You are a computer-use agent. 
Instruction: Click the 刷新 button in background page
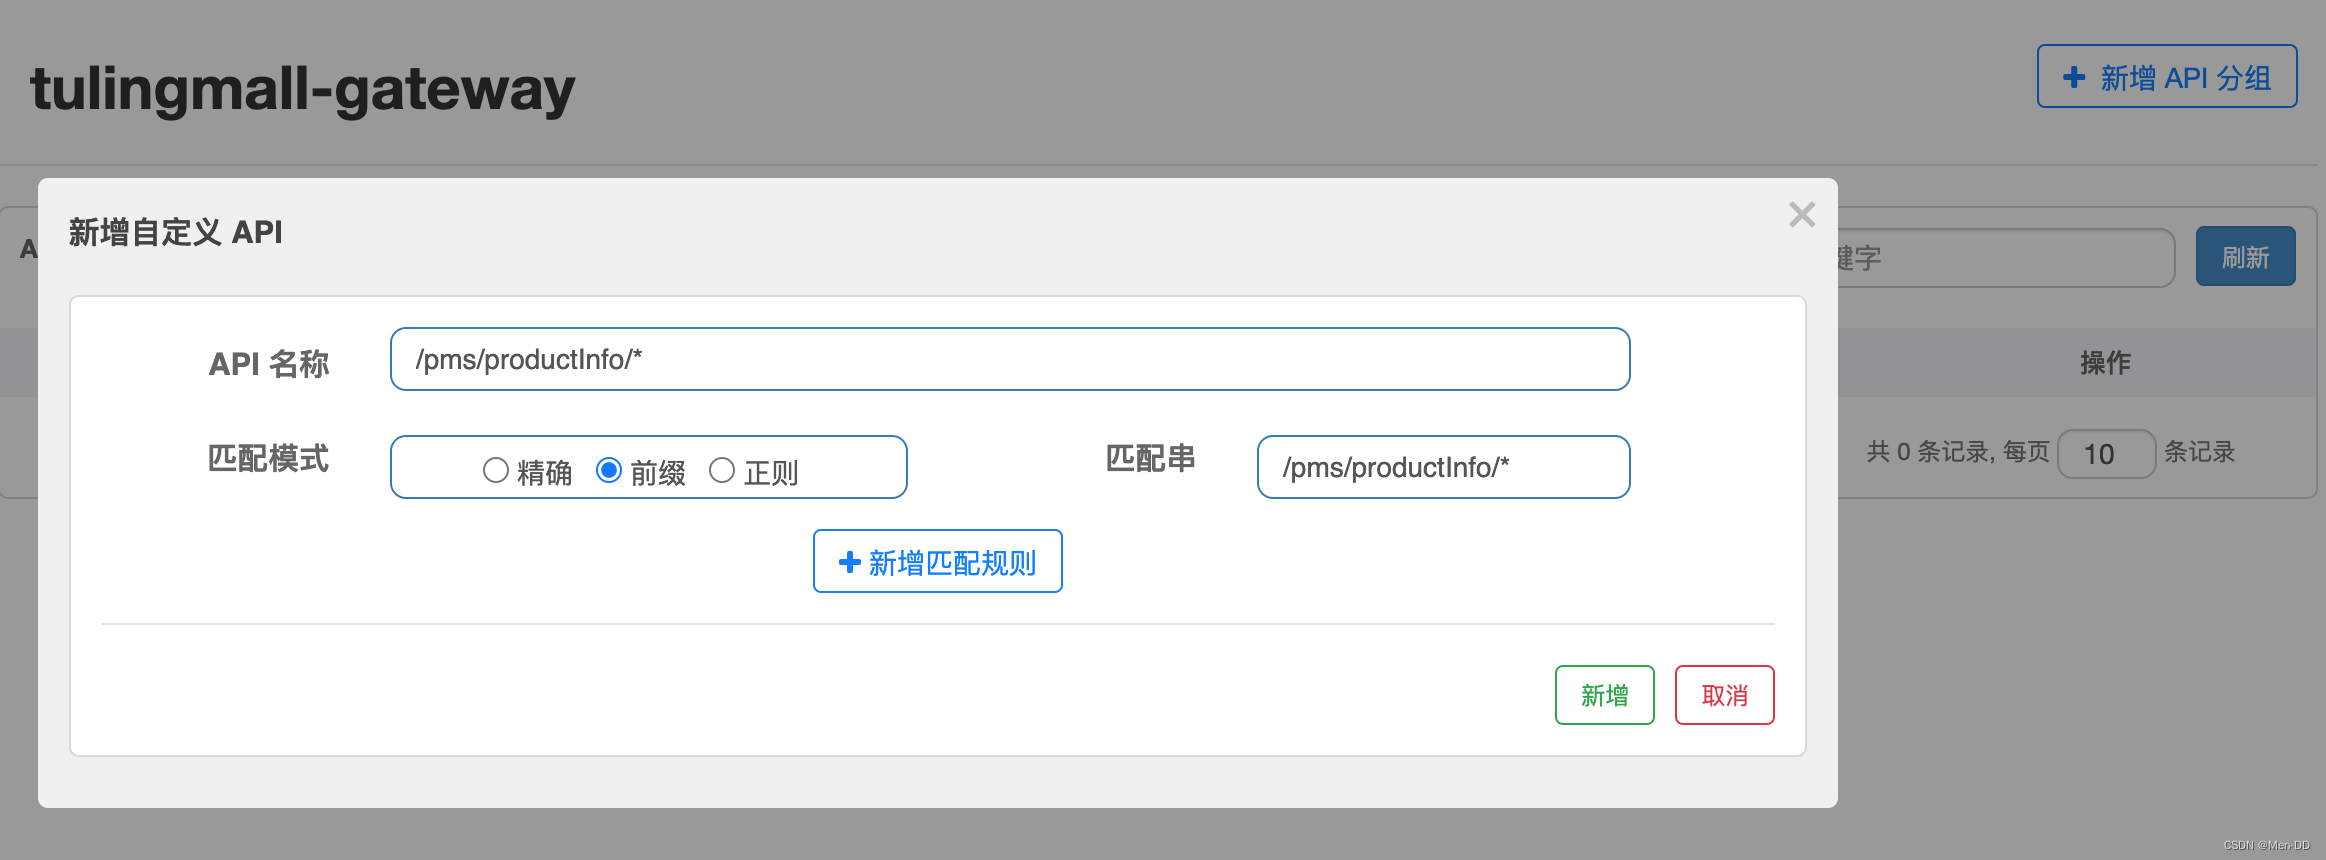pyautogui.click(x=2245, y=257)
